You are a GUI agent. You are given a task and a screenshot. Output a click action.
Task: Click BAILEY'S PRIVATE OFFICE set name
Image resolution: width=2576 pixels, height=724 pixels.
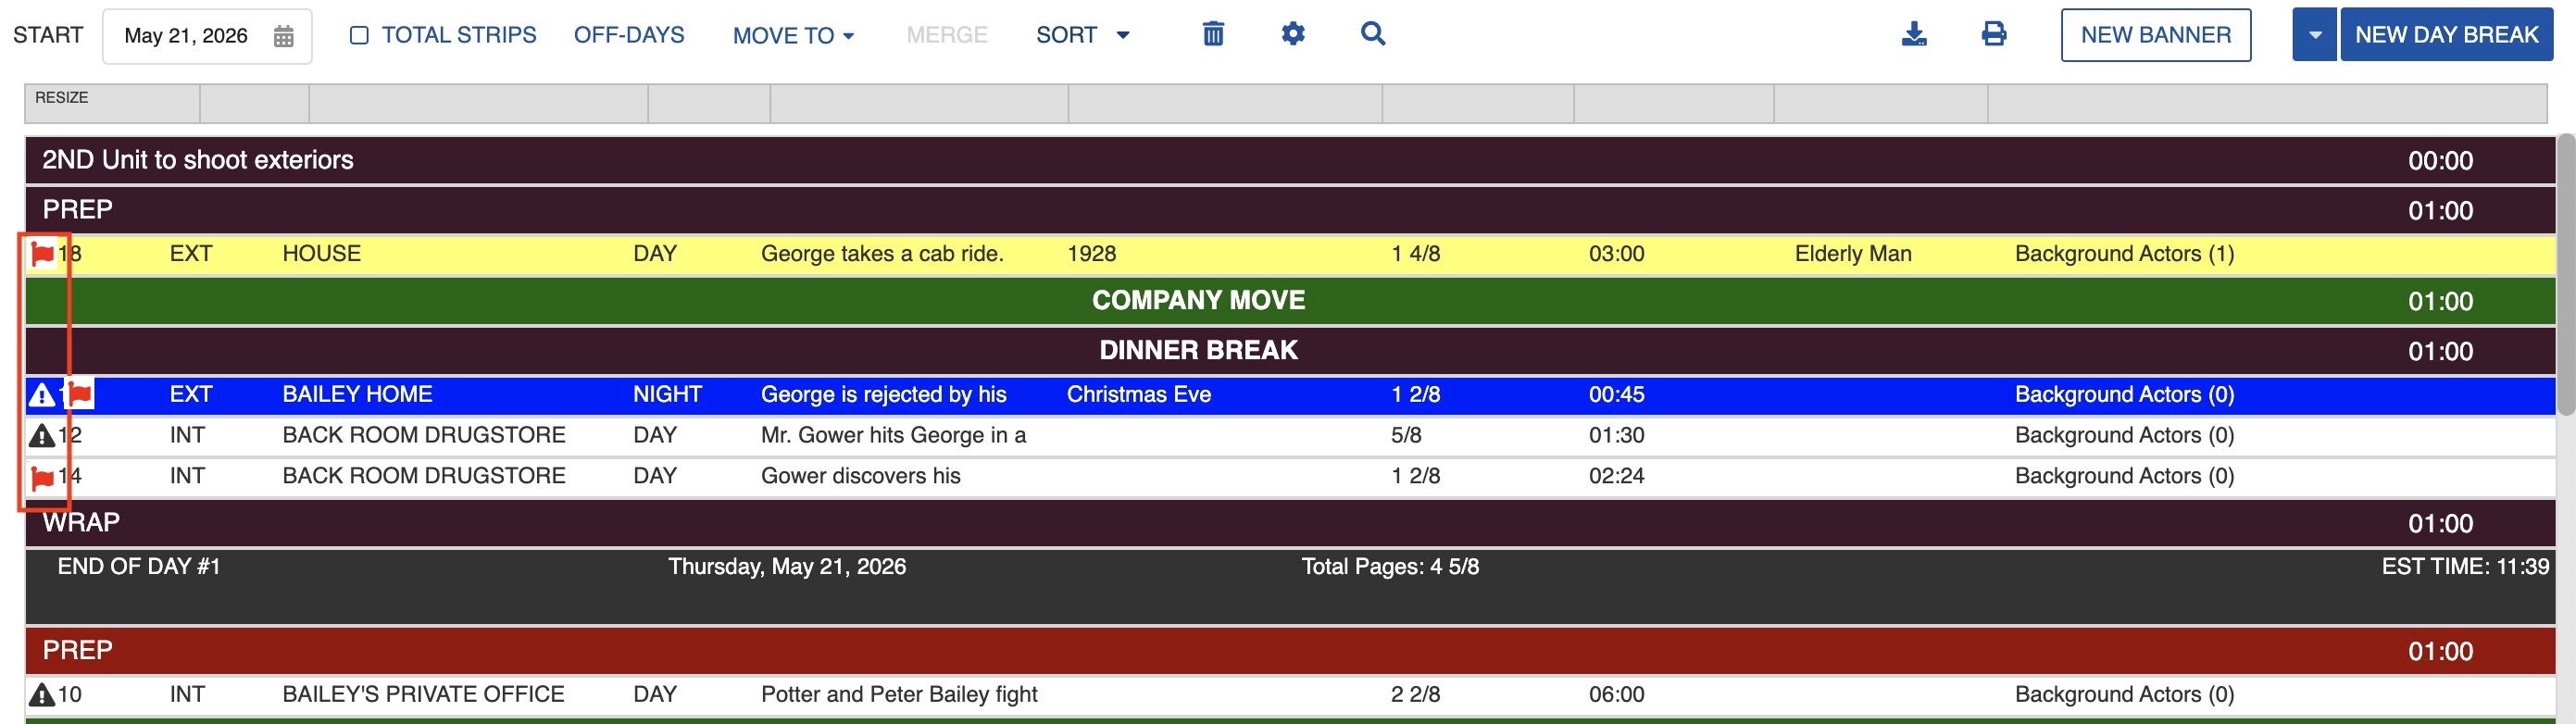point(423,695)
